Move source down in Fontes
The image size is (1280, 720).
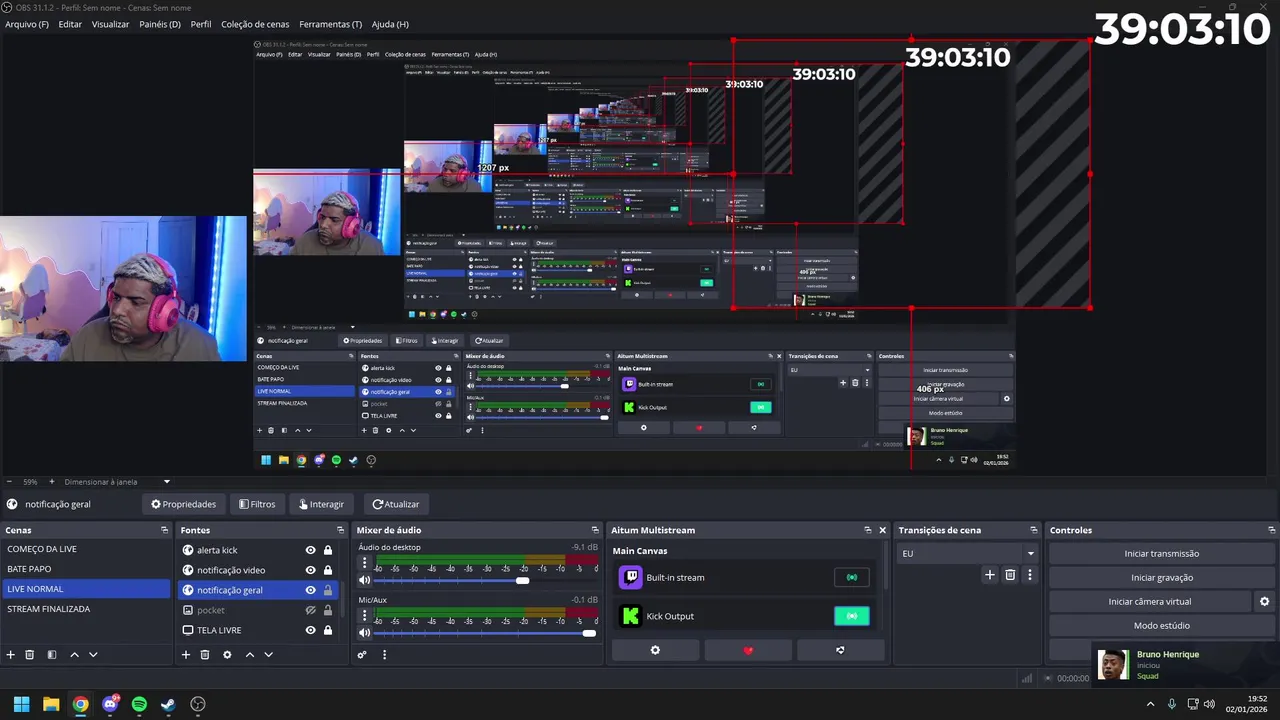coord(268,655)
